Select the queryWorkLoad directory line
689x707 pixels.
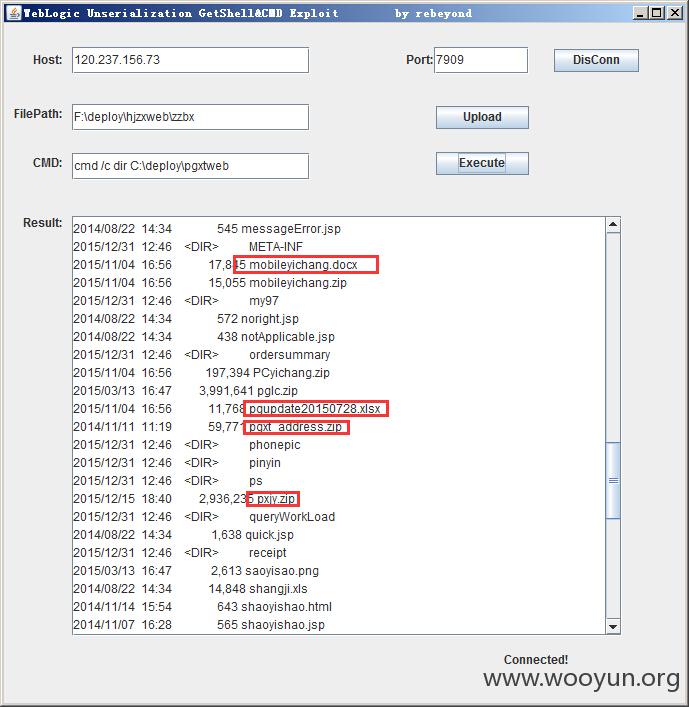point(204,517)
